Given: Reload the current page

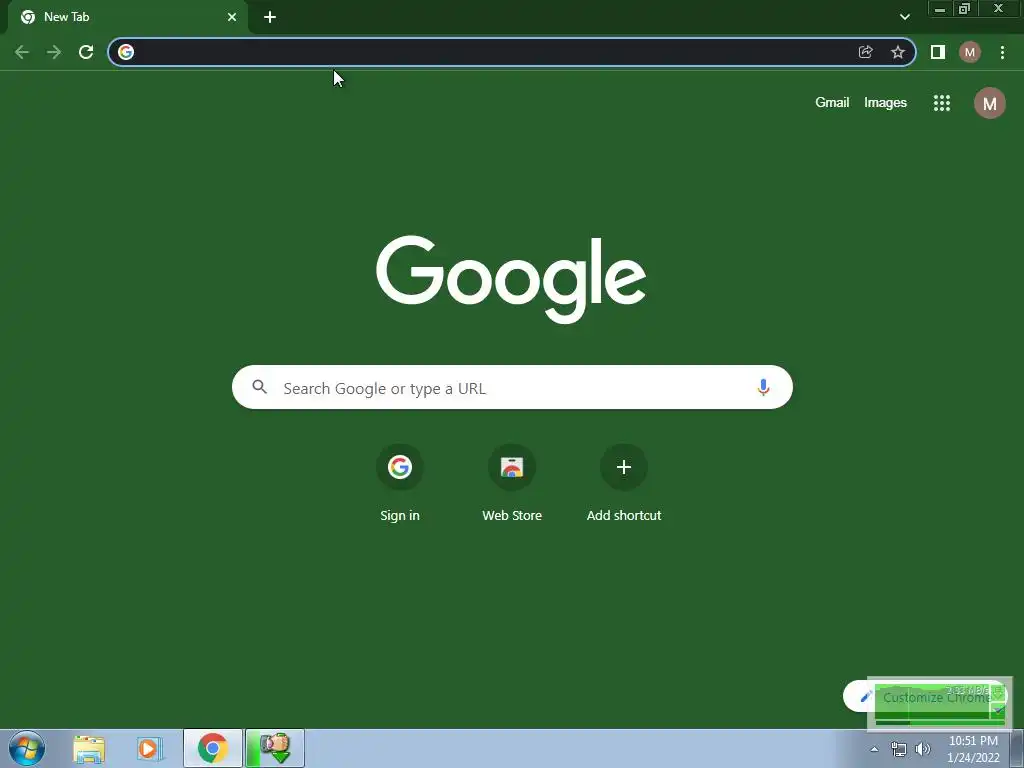Looking at the screenshot, I should [x=86, y=52].
